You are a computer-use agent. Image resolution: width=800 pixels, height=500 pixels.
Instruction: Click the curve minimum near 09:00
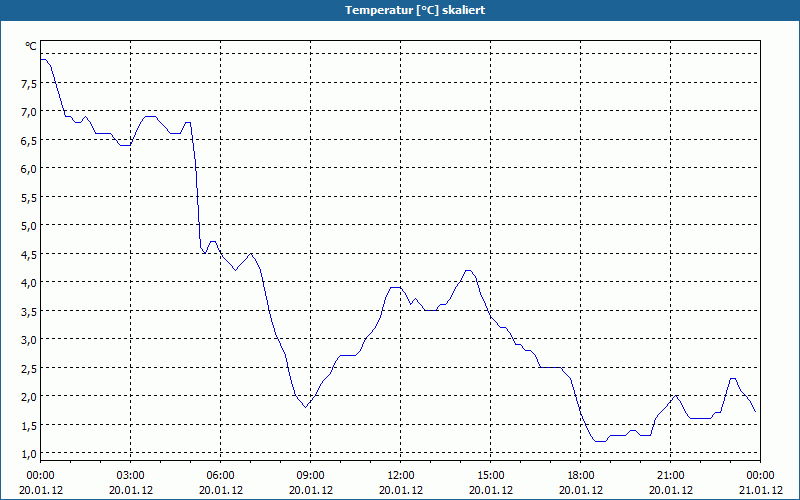tap(306, 407)
